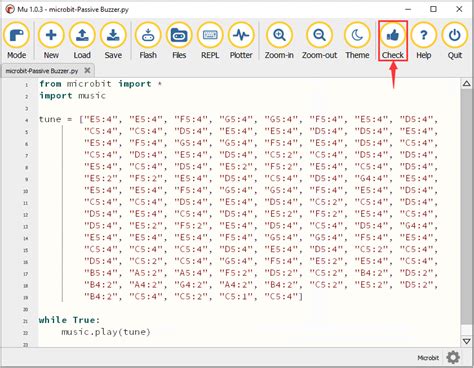Run Check on the code
This screenshot has height=368, width=474.
tap(393, 41)
